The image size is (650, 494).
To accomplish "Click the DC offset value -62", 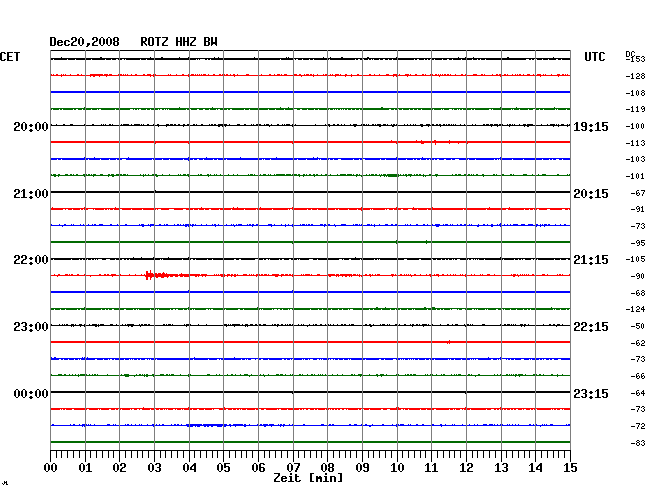I will 638,343.
